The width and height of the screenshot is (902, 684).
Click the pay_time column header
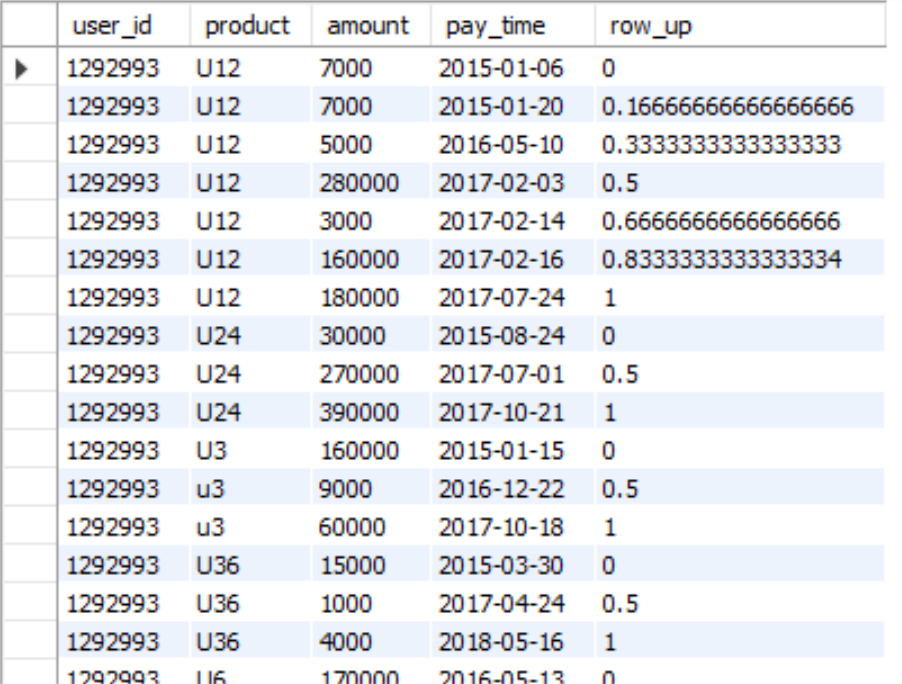[512, 25]
